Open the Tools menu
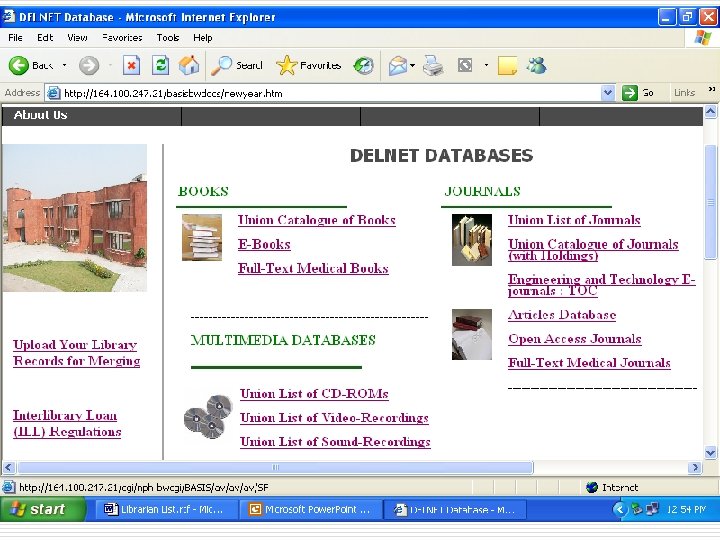 pos(168,38)
